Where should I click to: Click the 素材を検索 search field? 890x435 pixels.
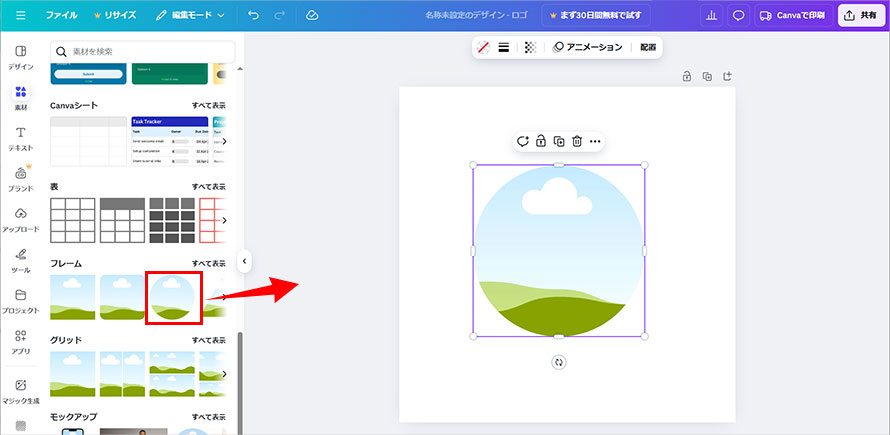(x=142, y=52)
